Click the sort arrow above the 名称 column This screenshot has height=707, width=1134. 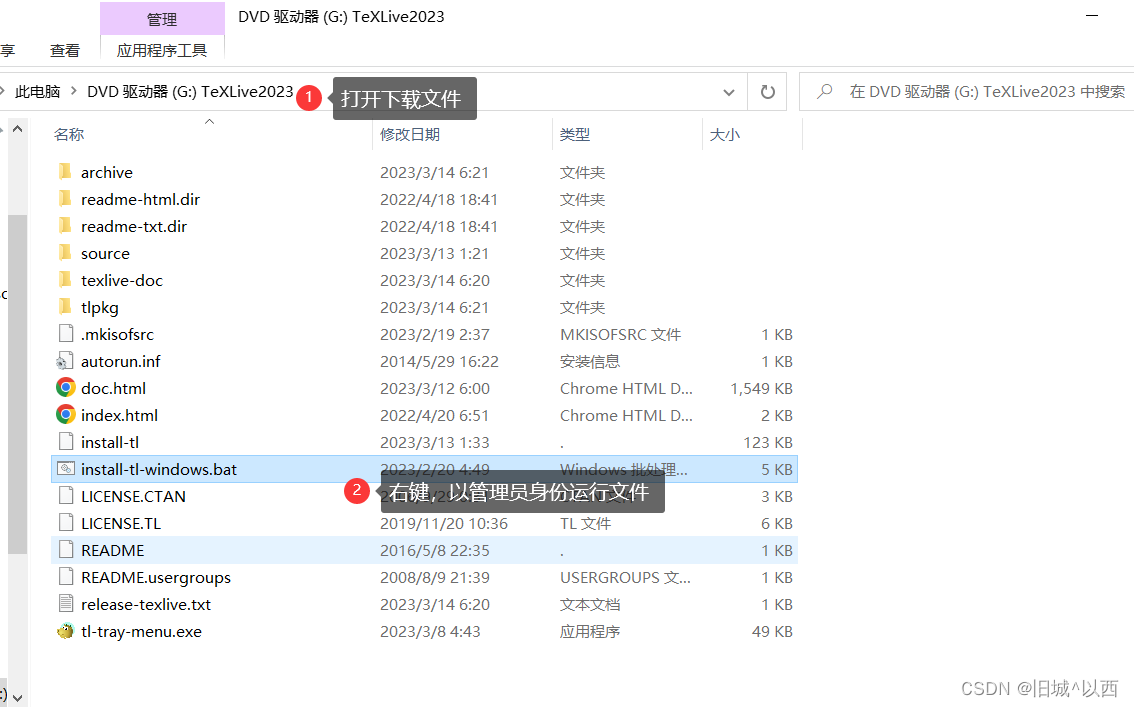(210, 121)
